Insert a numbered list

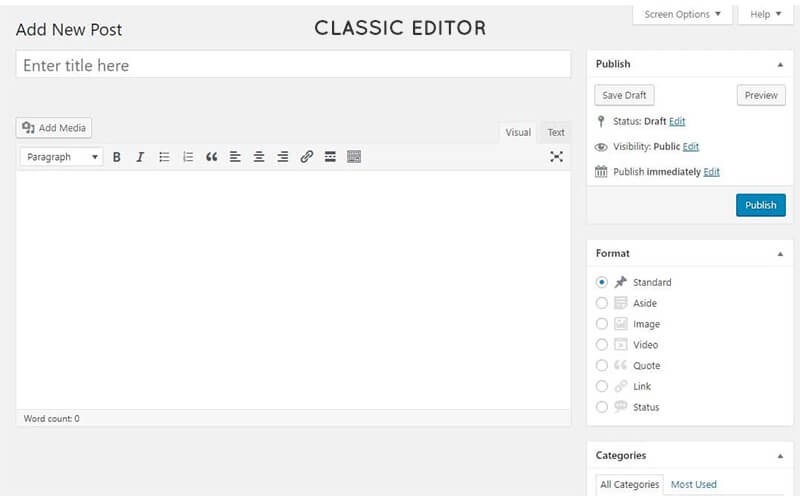[x=188, y=157]
